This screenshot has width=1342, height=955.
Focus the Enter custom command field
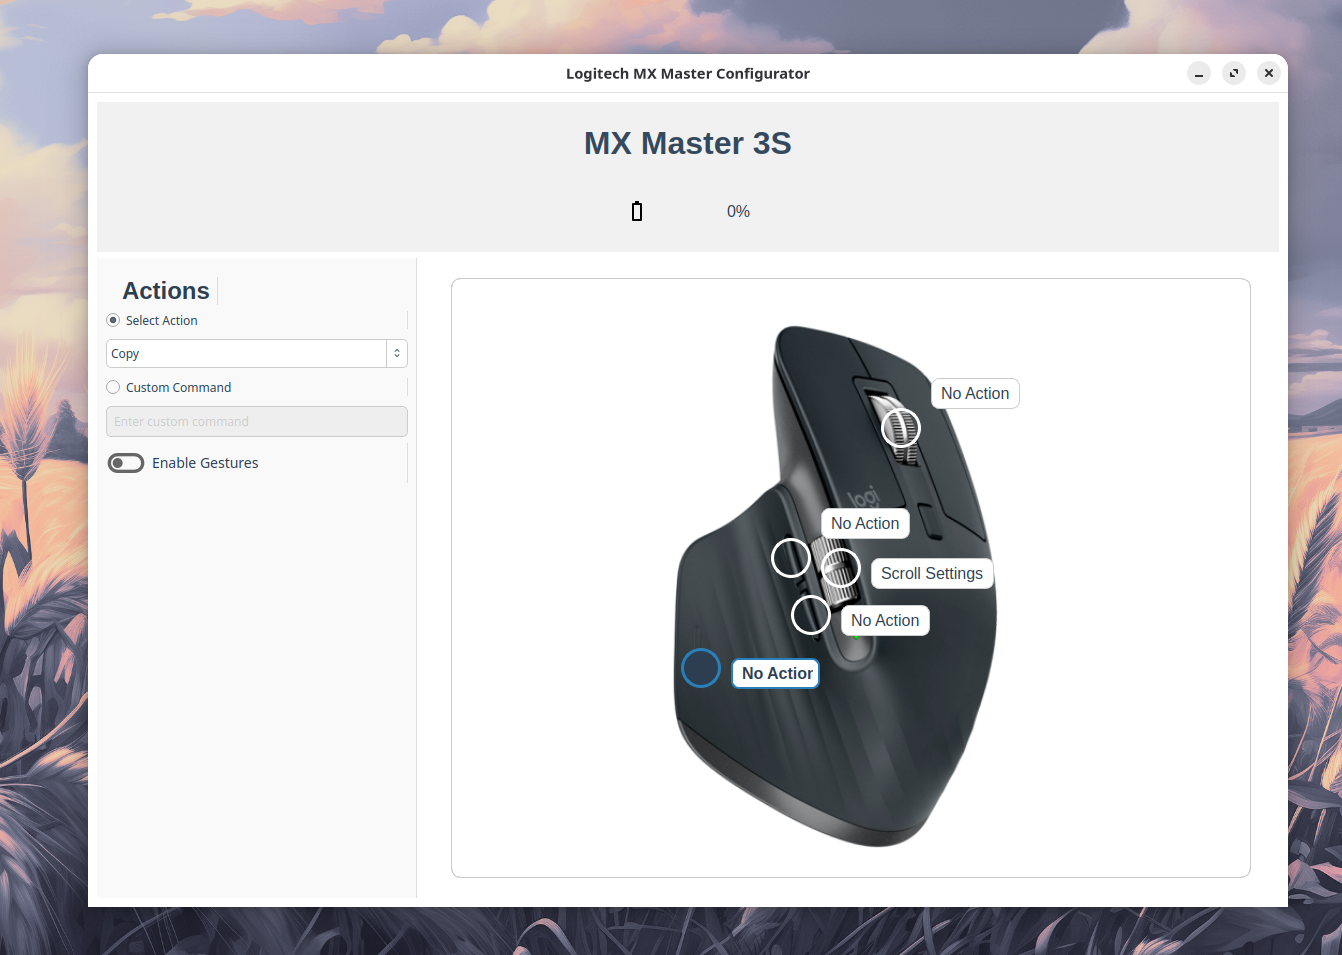(256, 421)
